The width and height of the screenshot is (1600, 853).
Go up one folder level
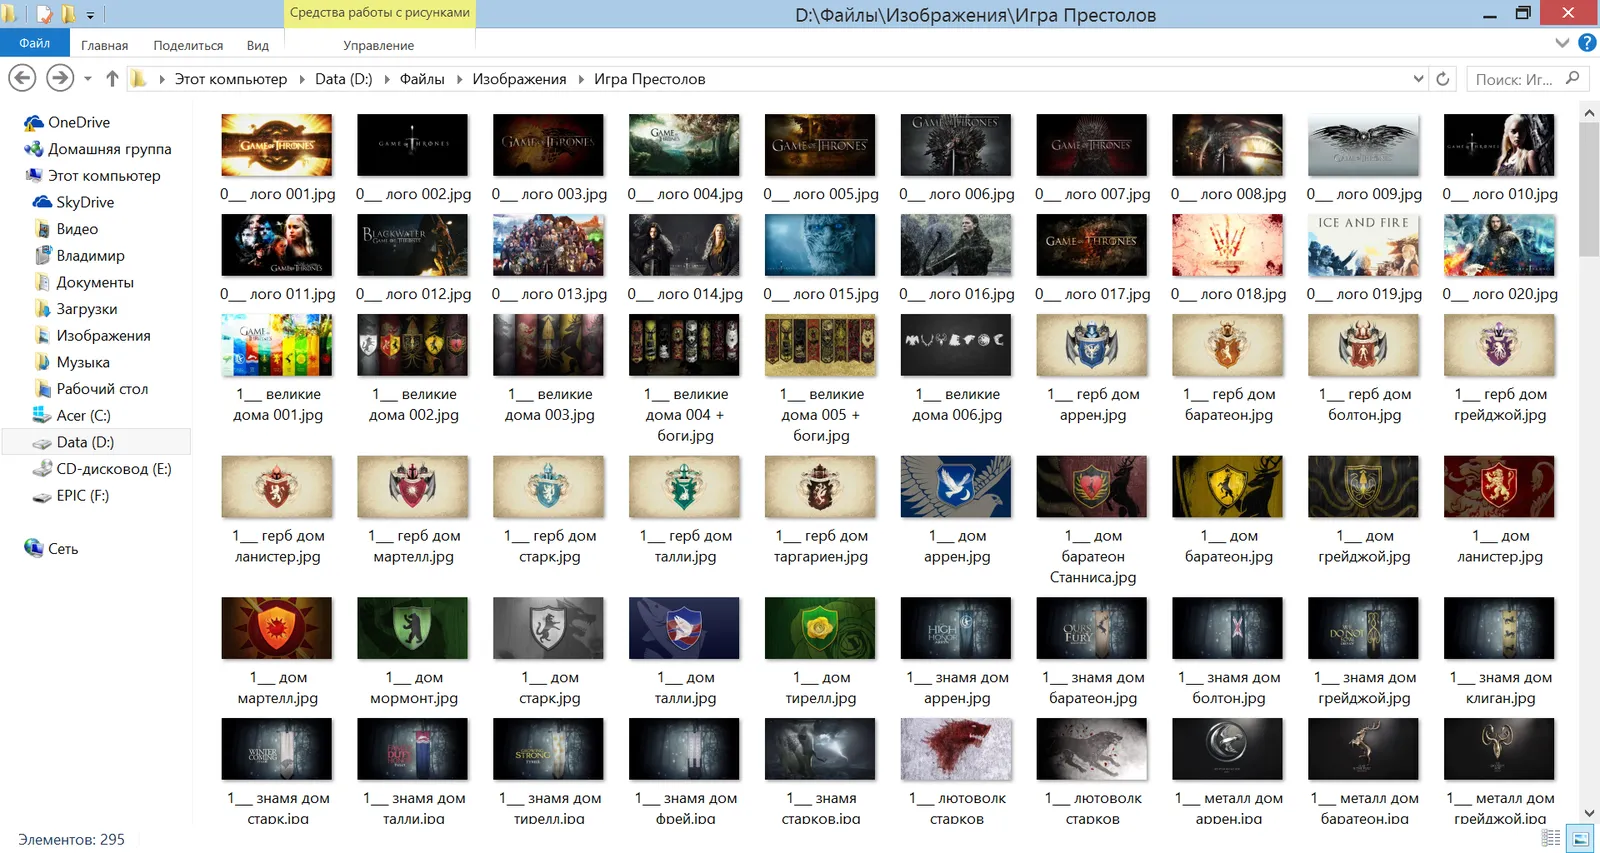click(x=112, y=78)
